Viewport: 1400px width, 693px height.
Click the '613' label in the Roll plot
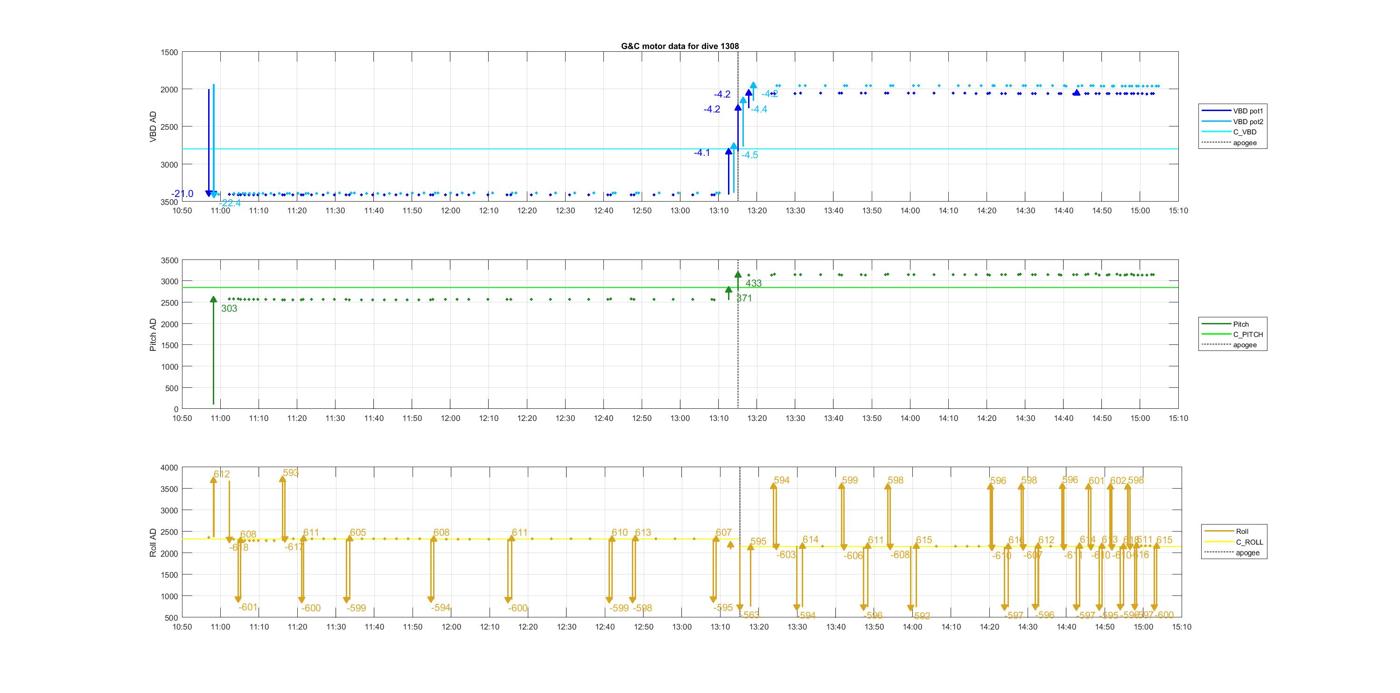click(643, 533)
